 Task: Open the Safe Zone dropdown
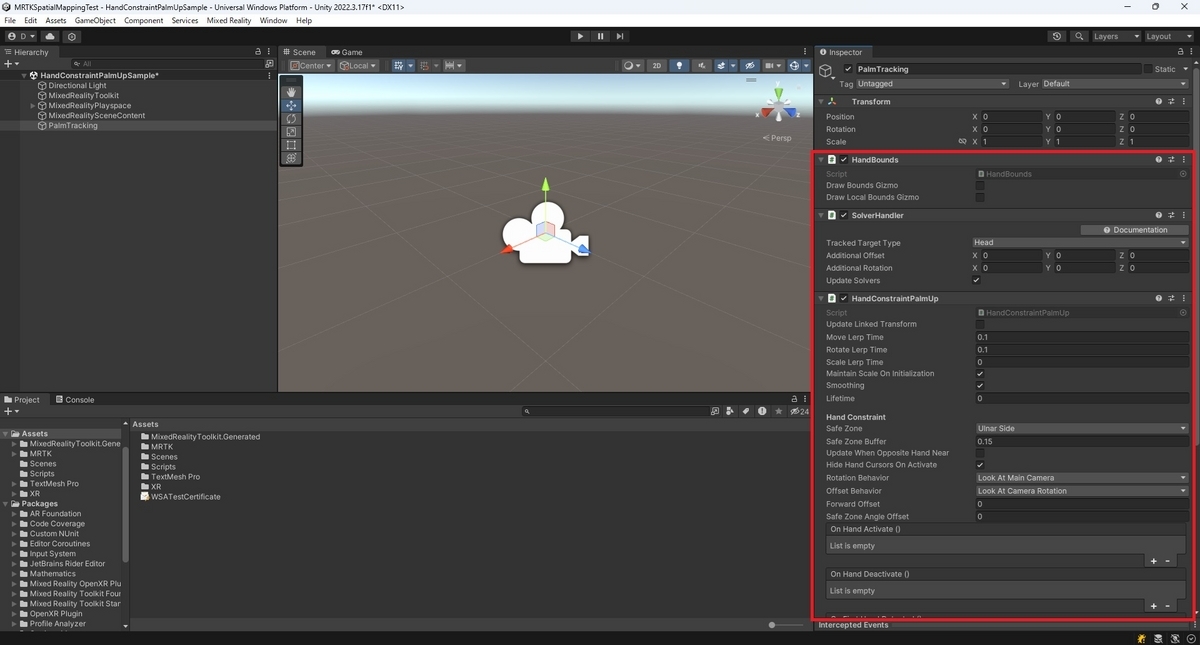point(1082,428)
